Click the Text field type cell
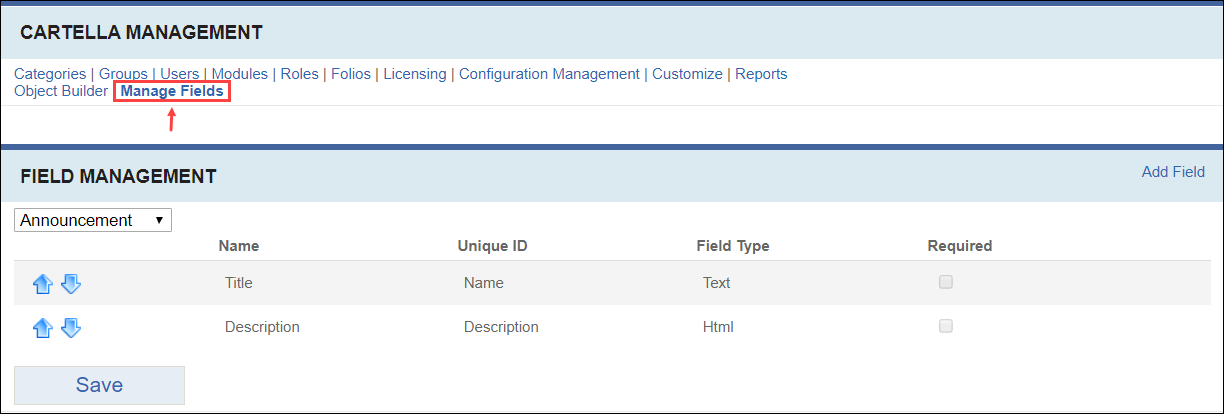 (x=717, y=283)
